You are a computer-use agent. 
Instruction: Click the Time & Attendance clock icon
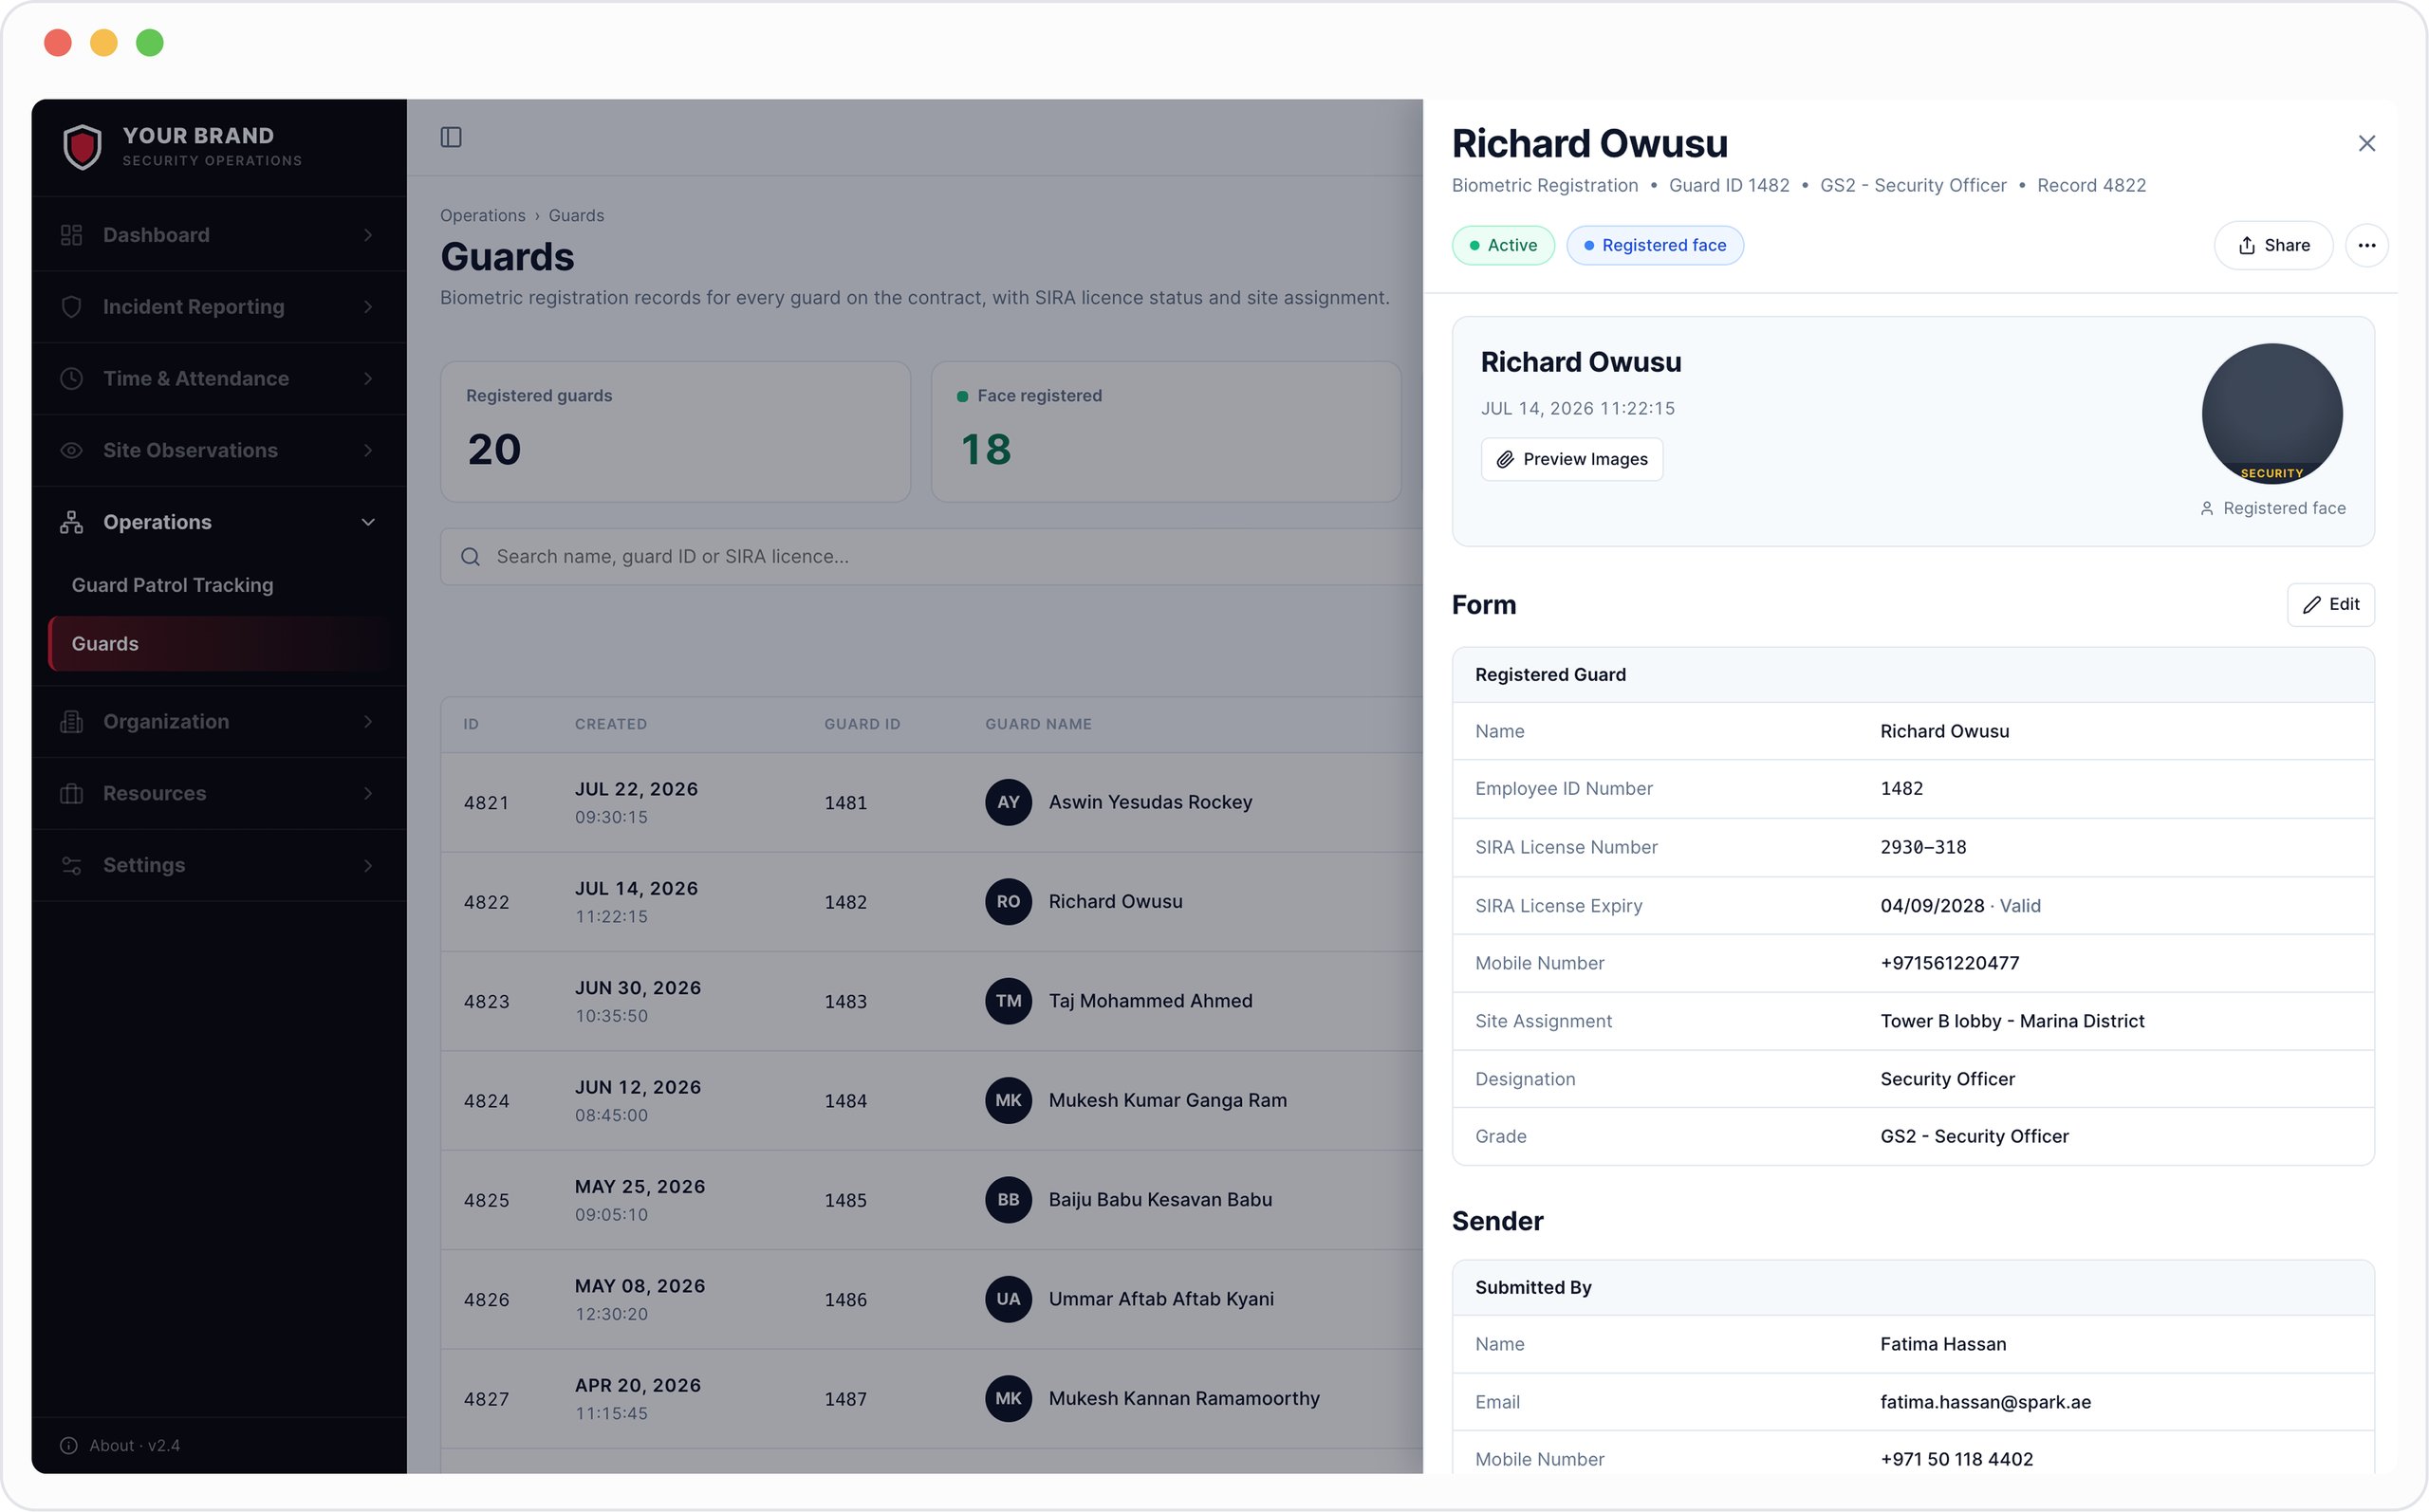pos(71,379)
